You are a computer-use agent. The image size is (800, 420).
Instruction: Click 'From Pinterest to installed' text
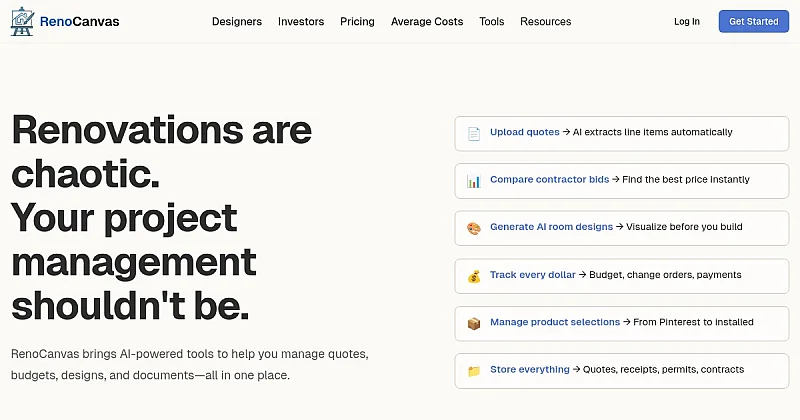coord(693,322)
